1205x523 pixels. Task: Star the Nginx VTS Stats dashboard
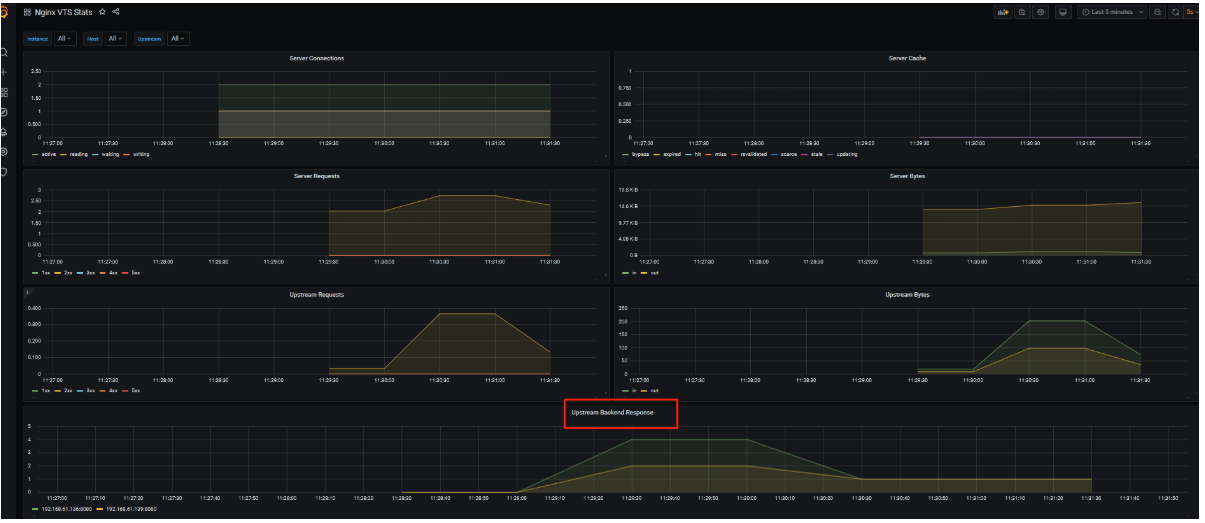click(x=102, y=12)
